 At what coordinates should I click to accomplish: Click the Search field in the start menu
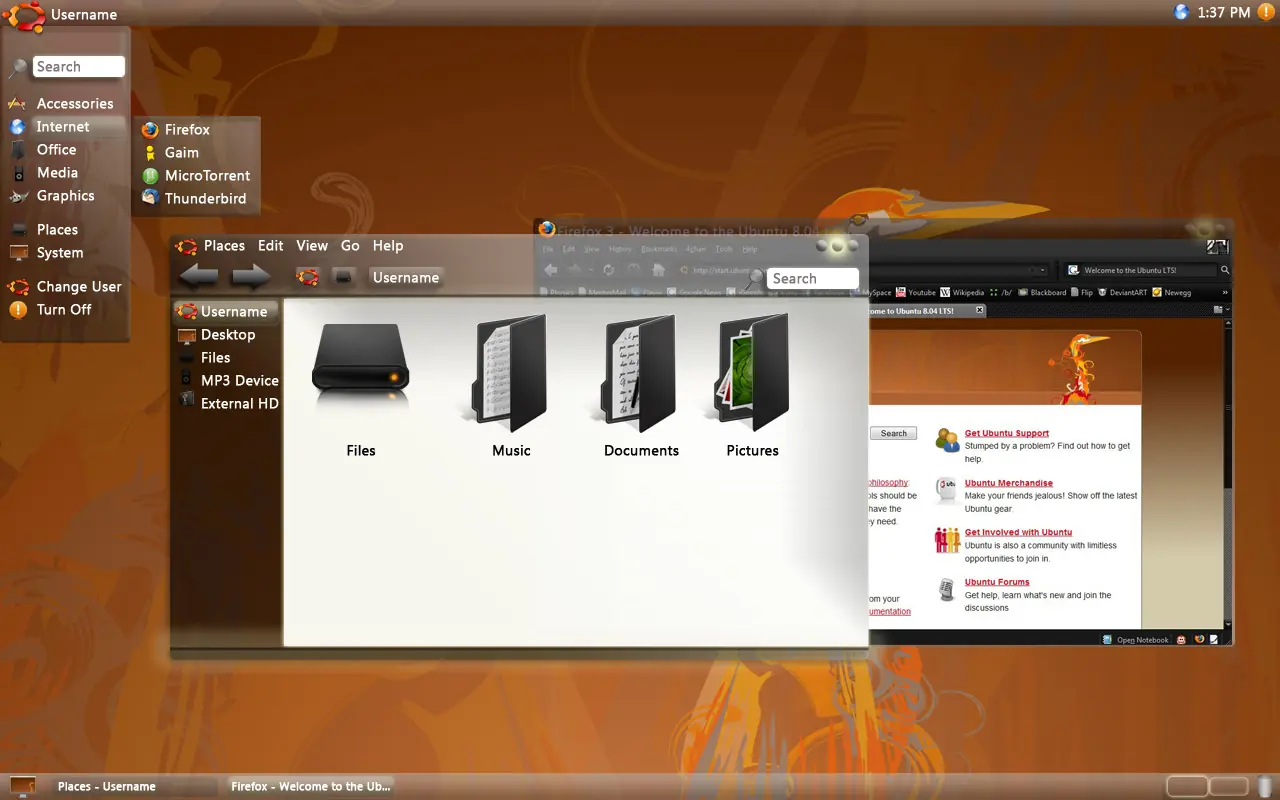(79, 66)
